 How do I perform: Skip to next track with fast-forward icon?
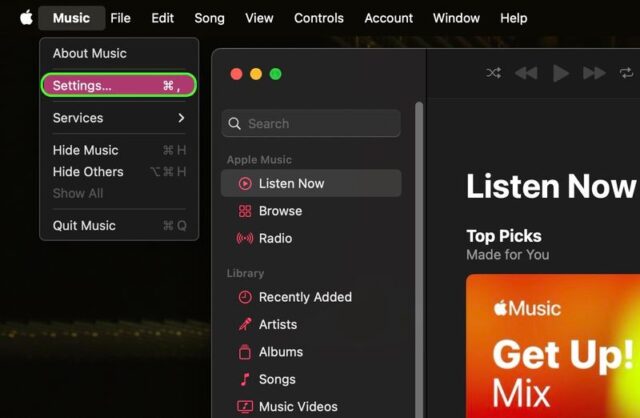(x=594, y=73)
